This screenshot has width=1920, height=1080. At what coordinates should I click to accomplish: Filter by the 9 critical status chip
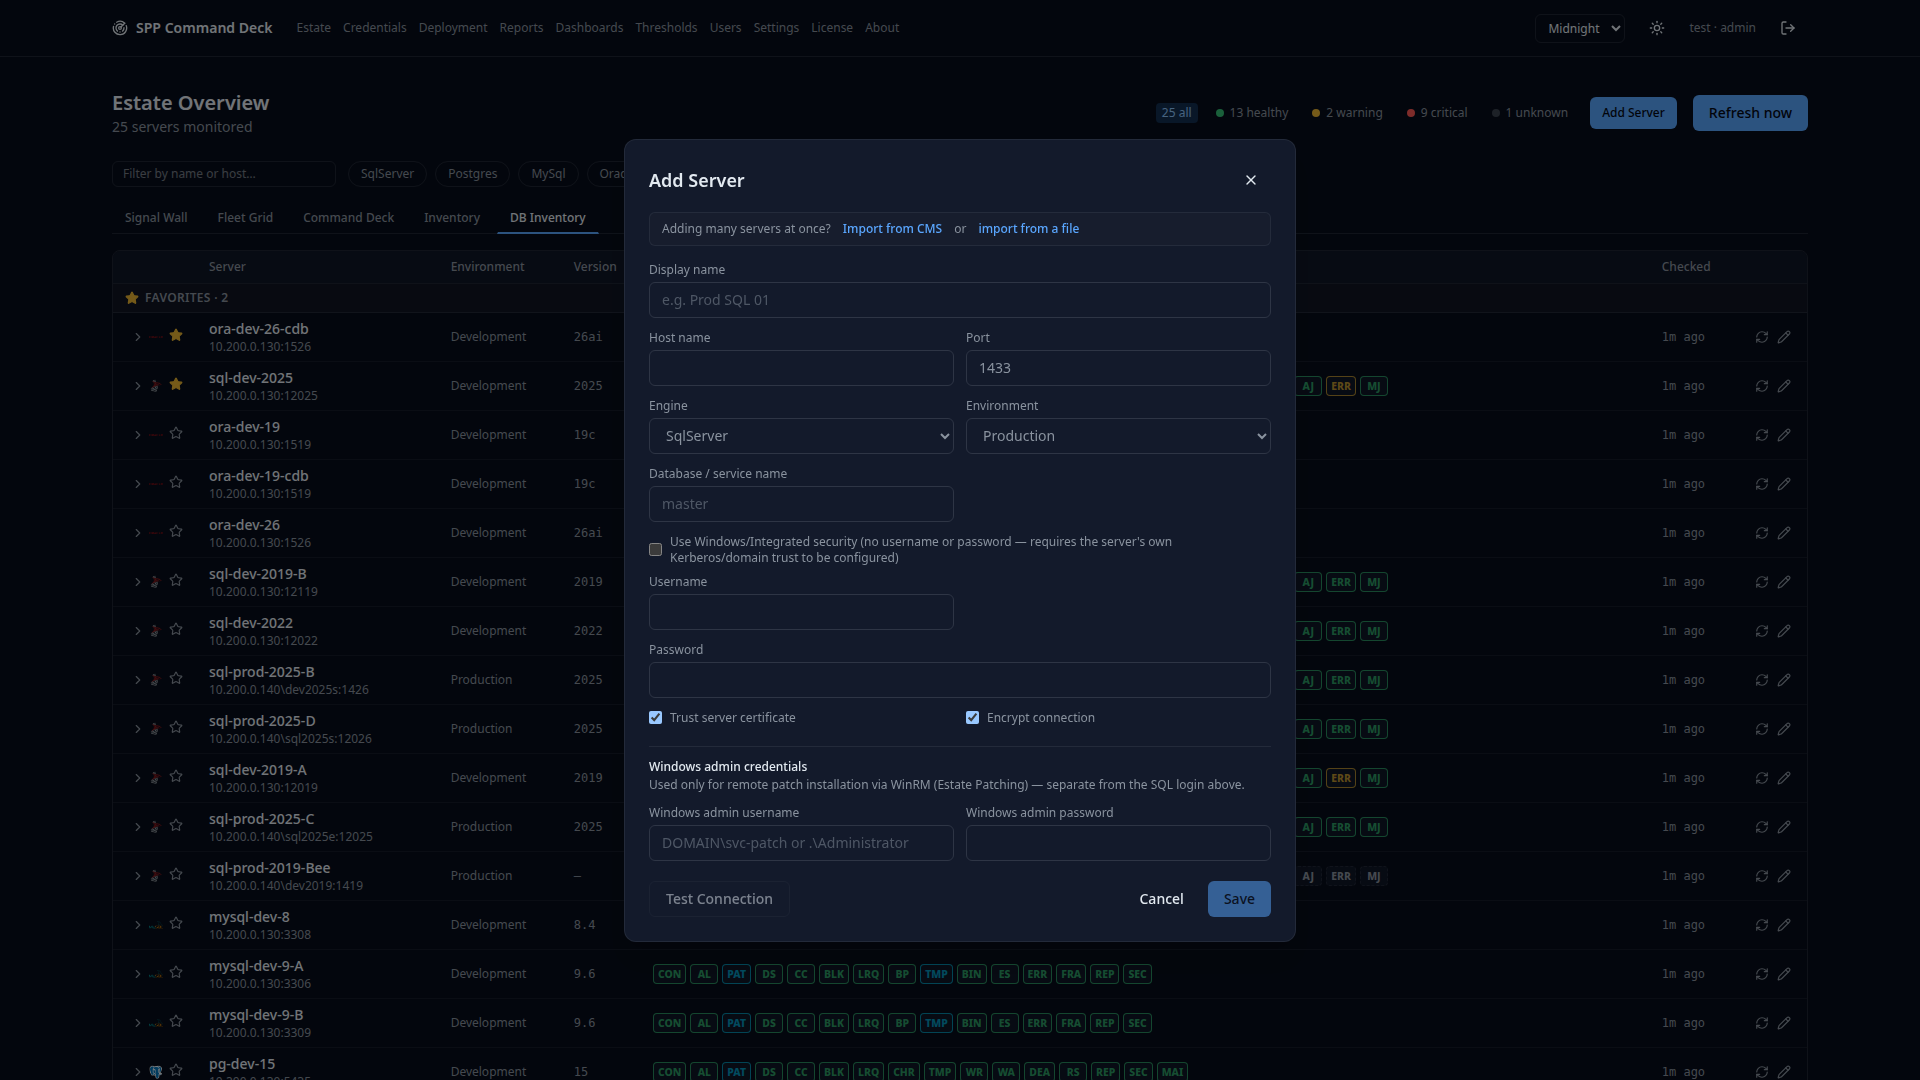coord(1437,113)
